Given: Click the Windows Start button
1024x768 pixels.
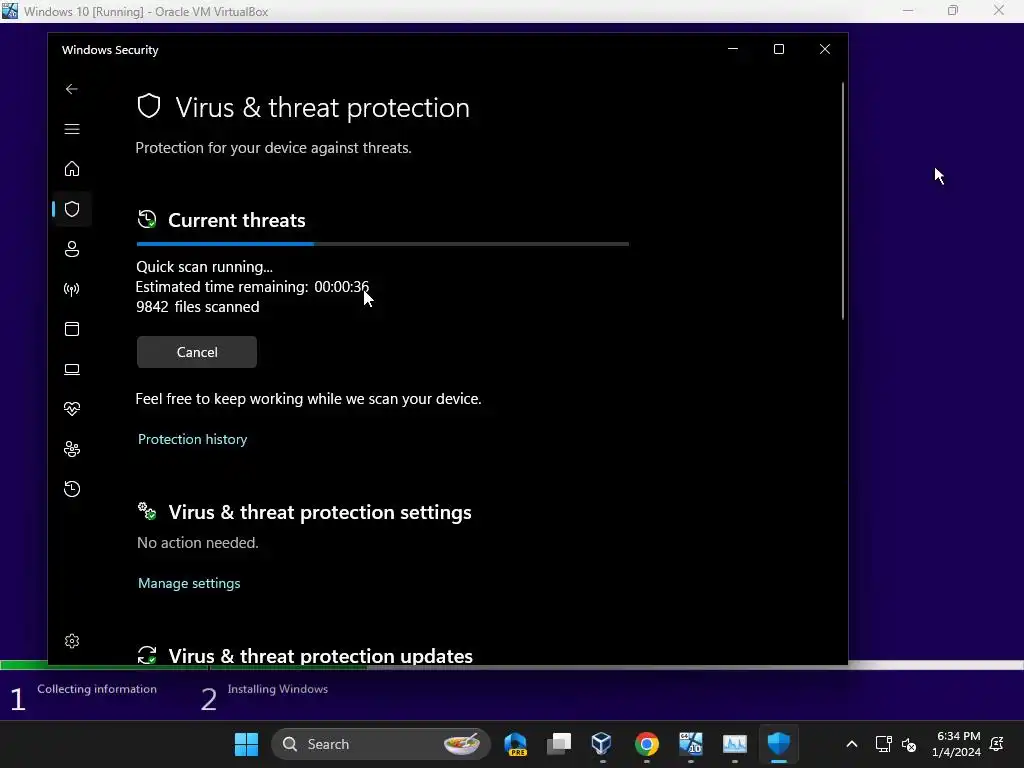Looking at the screenshot, I should (246, 744).
